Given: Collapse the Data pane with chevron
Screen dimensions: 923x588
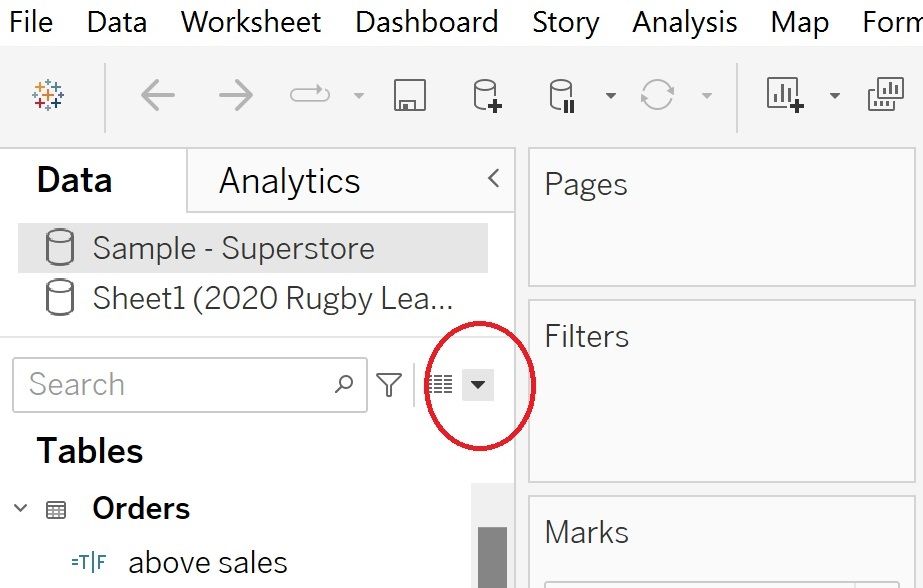Looking at the screenshot, I should pyautogui.click(x=493, y=179).
